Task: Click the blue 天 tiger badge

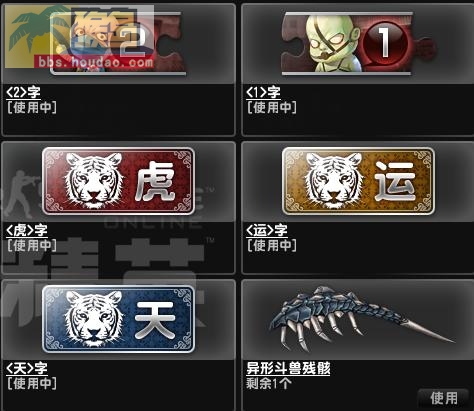Action: pos(118,319)
